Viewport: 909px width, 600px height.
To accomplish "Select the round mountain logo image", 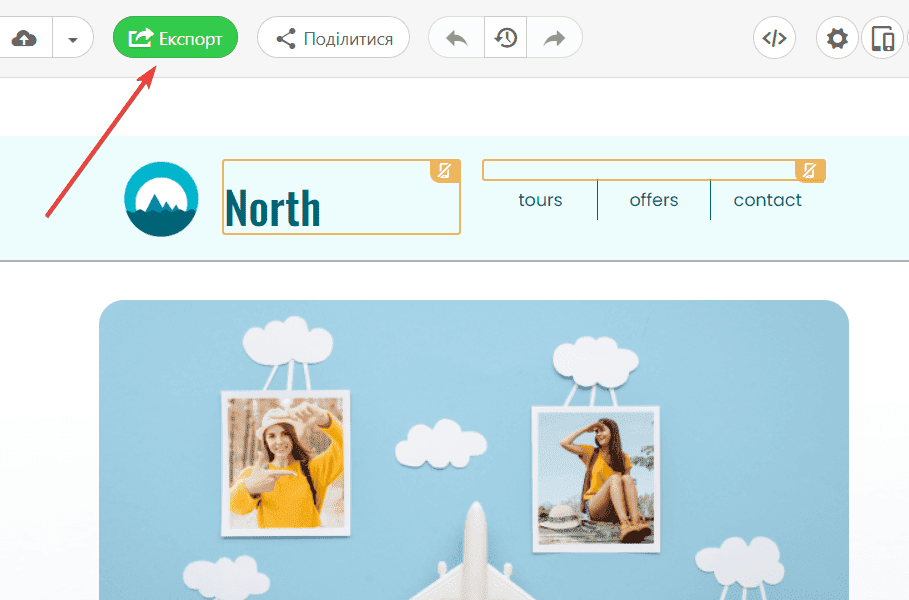I will click(x=161, y=199).
